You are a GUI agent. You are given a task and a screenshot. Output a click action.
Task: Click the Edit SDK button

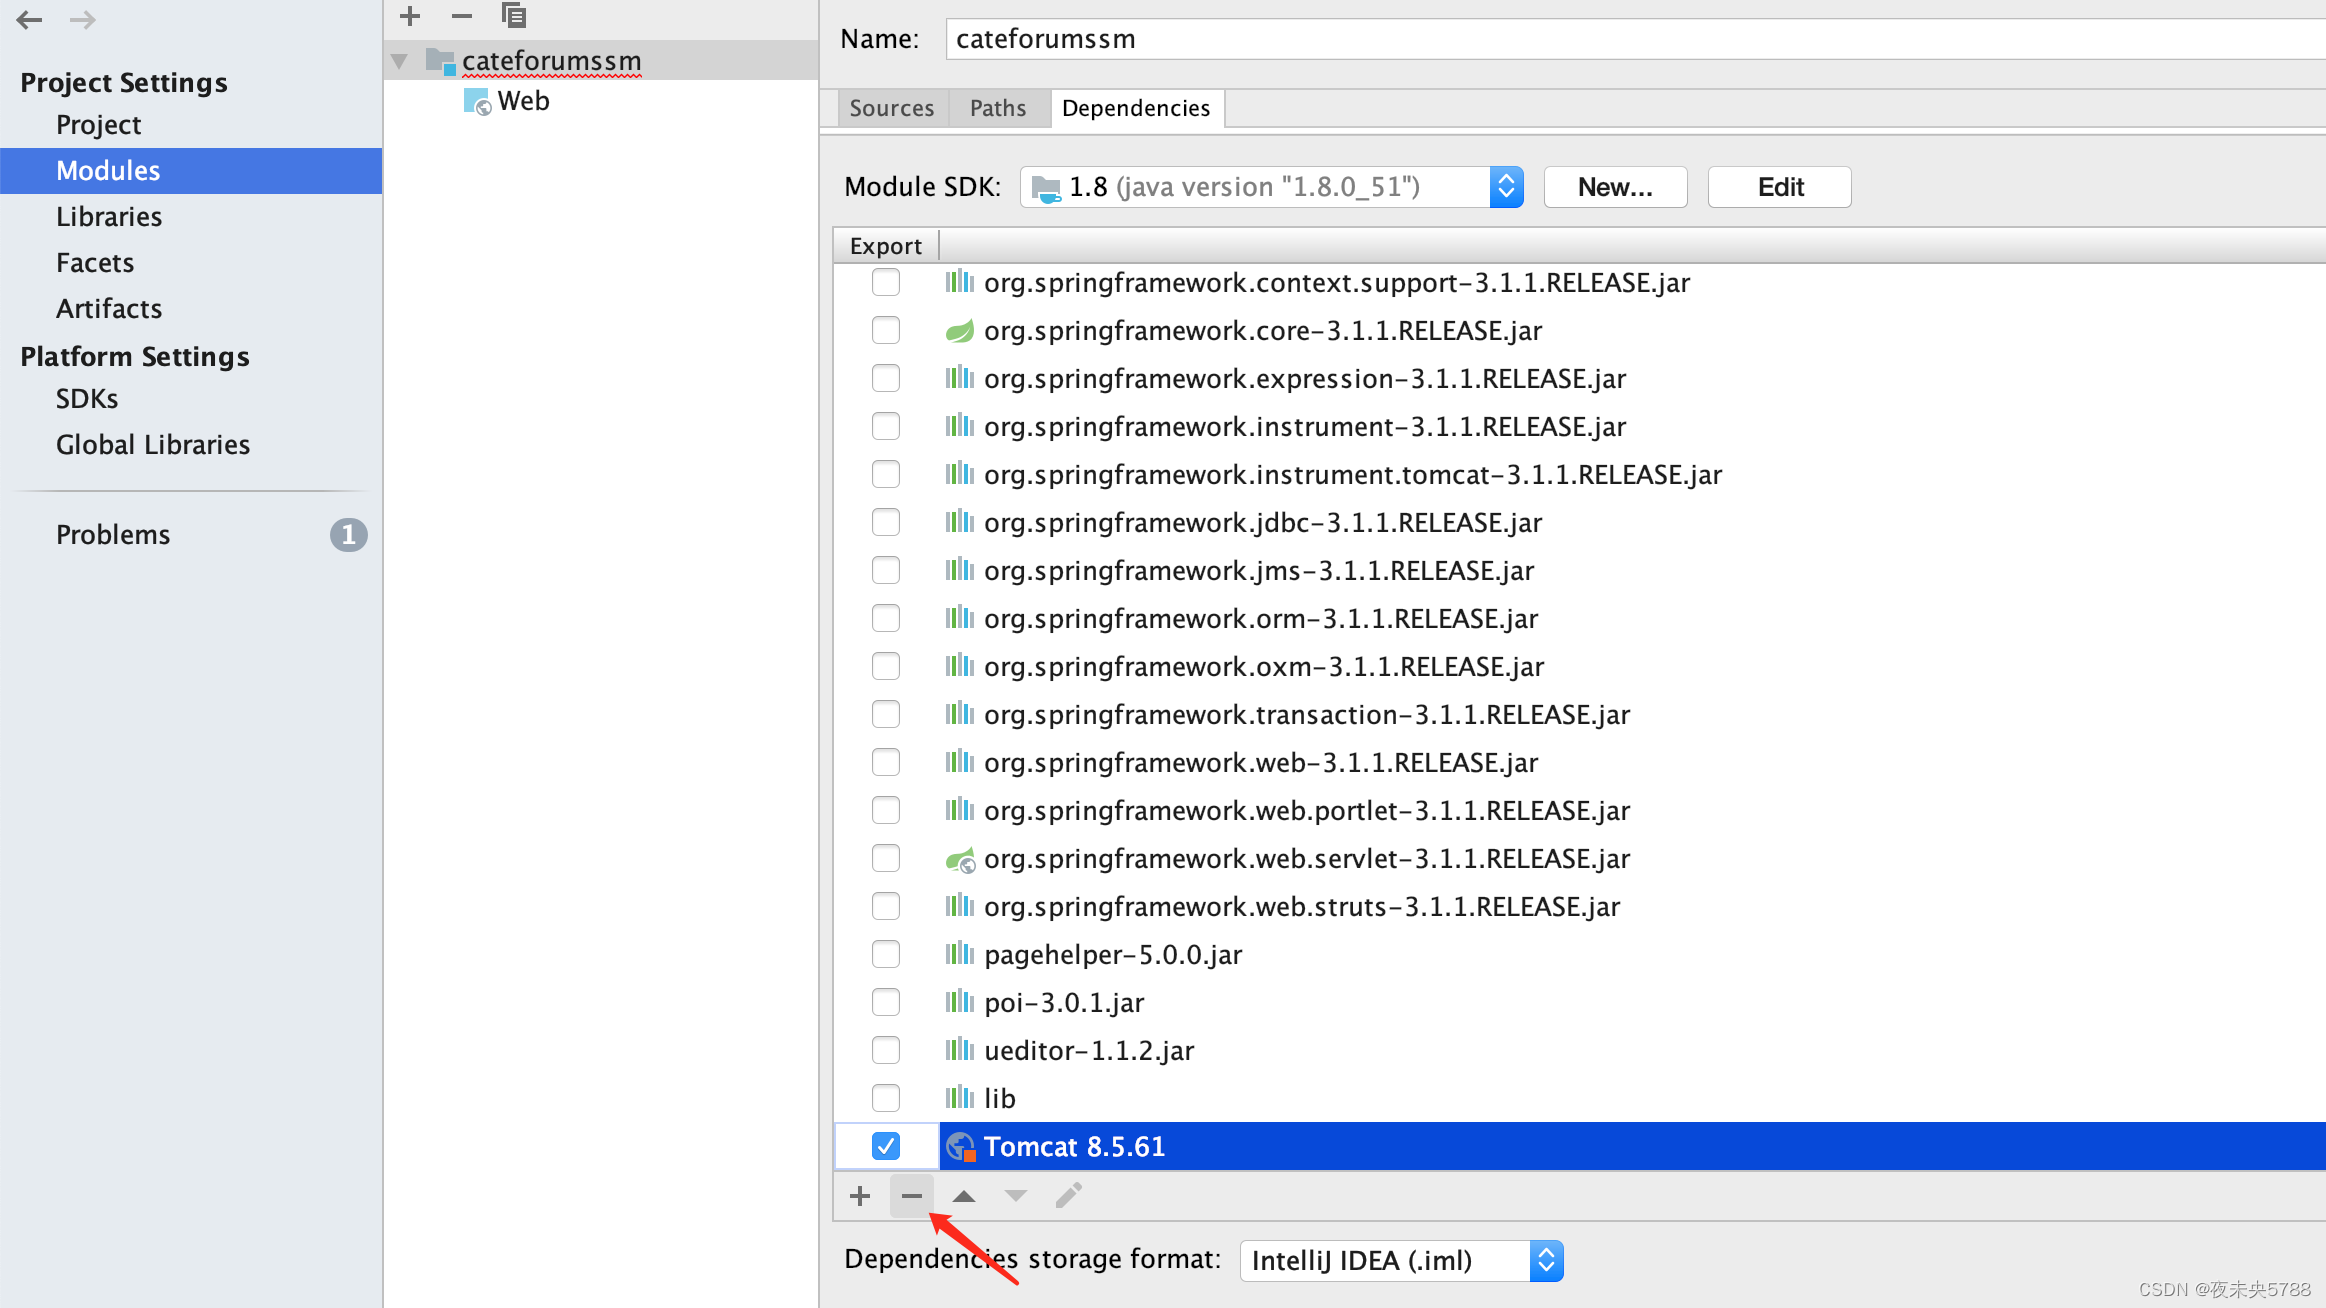[x=1779, y=187]
